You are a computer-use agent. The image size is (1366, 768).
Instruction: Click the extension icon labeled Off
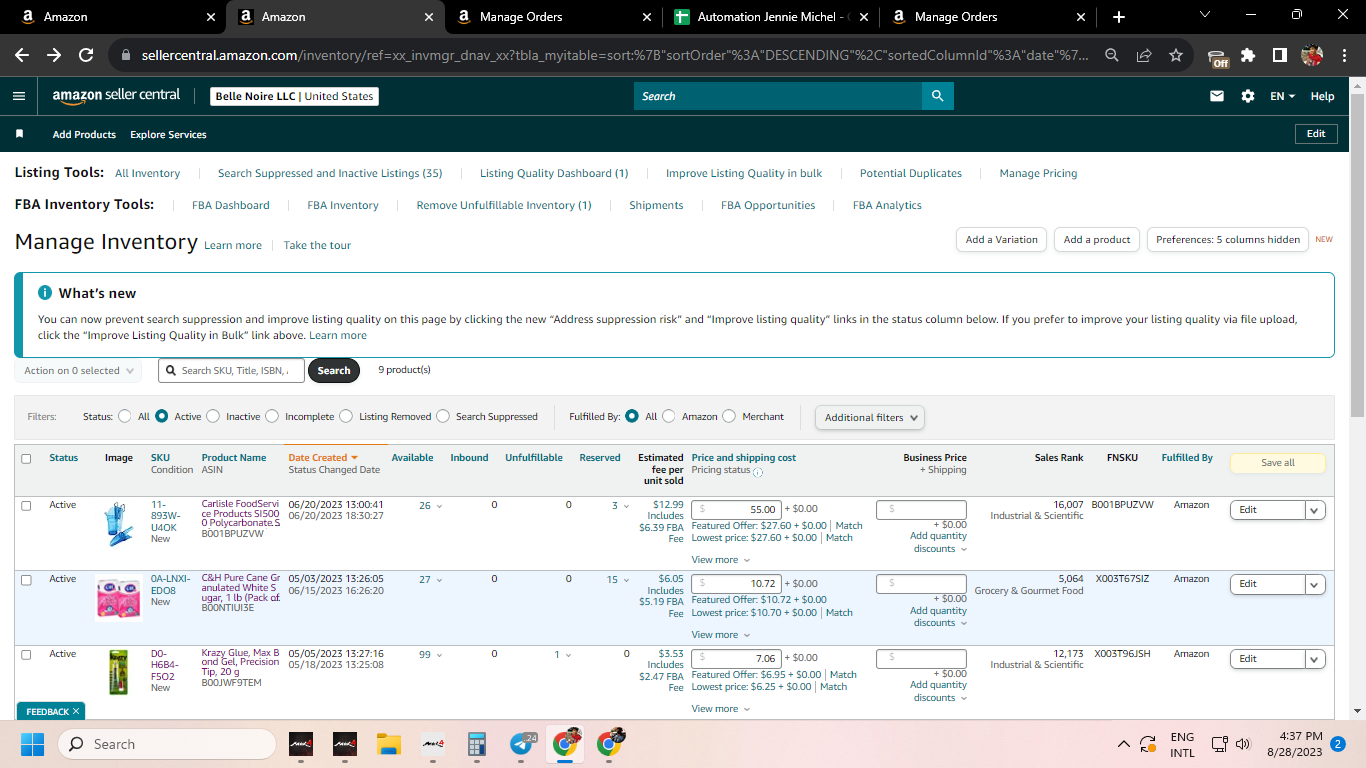[x=1217, y=57]
